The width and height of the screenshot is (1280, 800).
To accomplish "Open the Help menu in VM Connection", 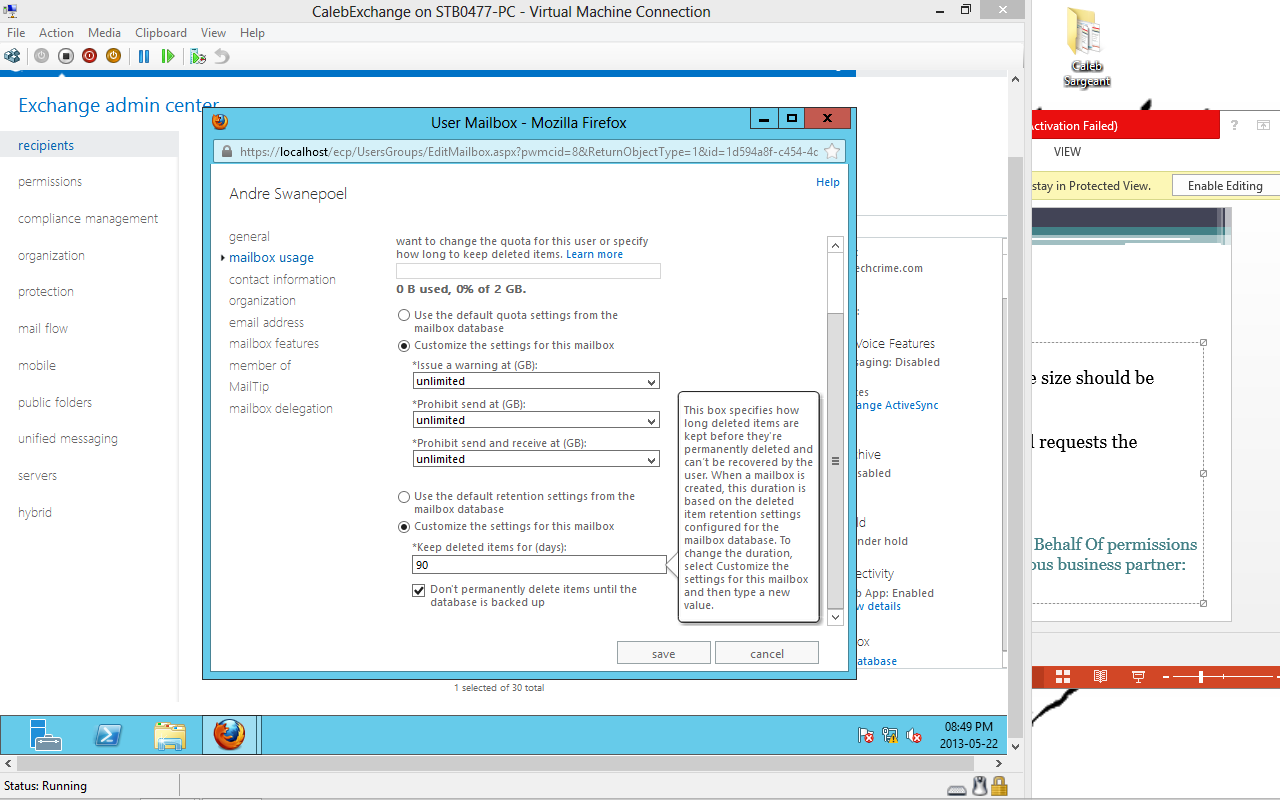I will click(253, 33).
